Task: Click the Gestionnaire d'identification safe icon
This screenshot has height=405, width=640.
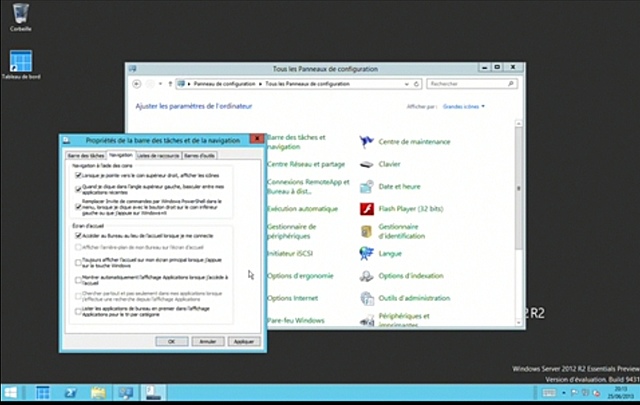Action: (x=366, y=231)
